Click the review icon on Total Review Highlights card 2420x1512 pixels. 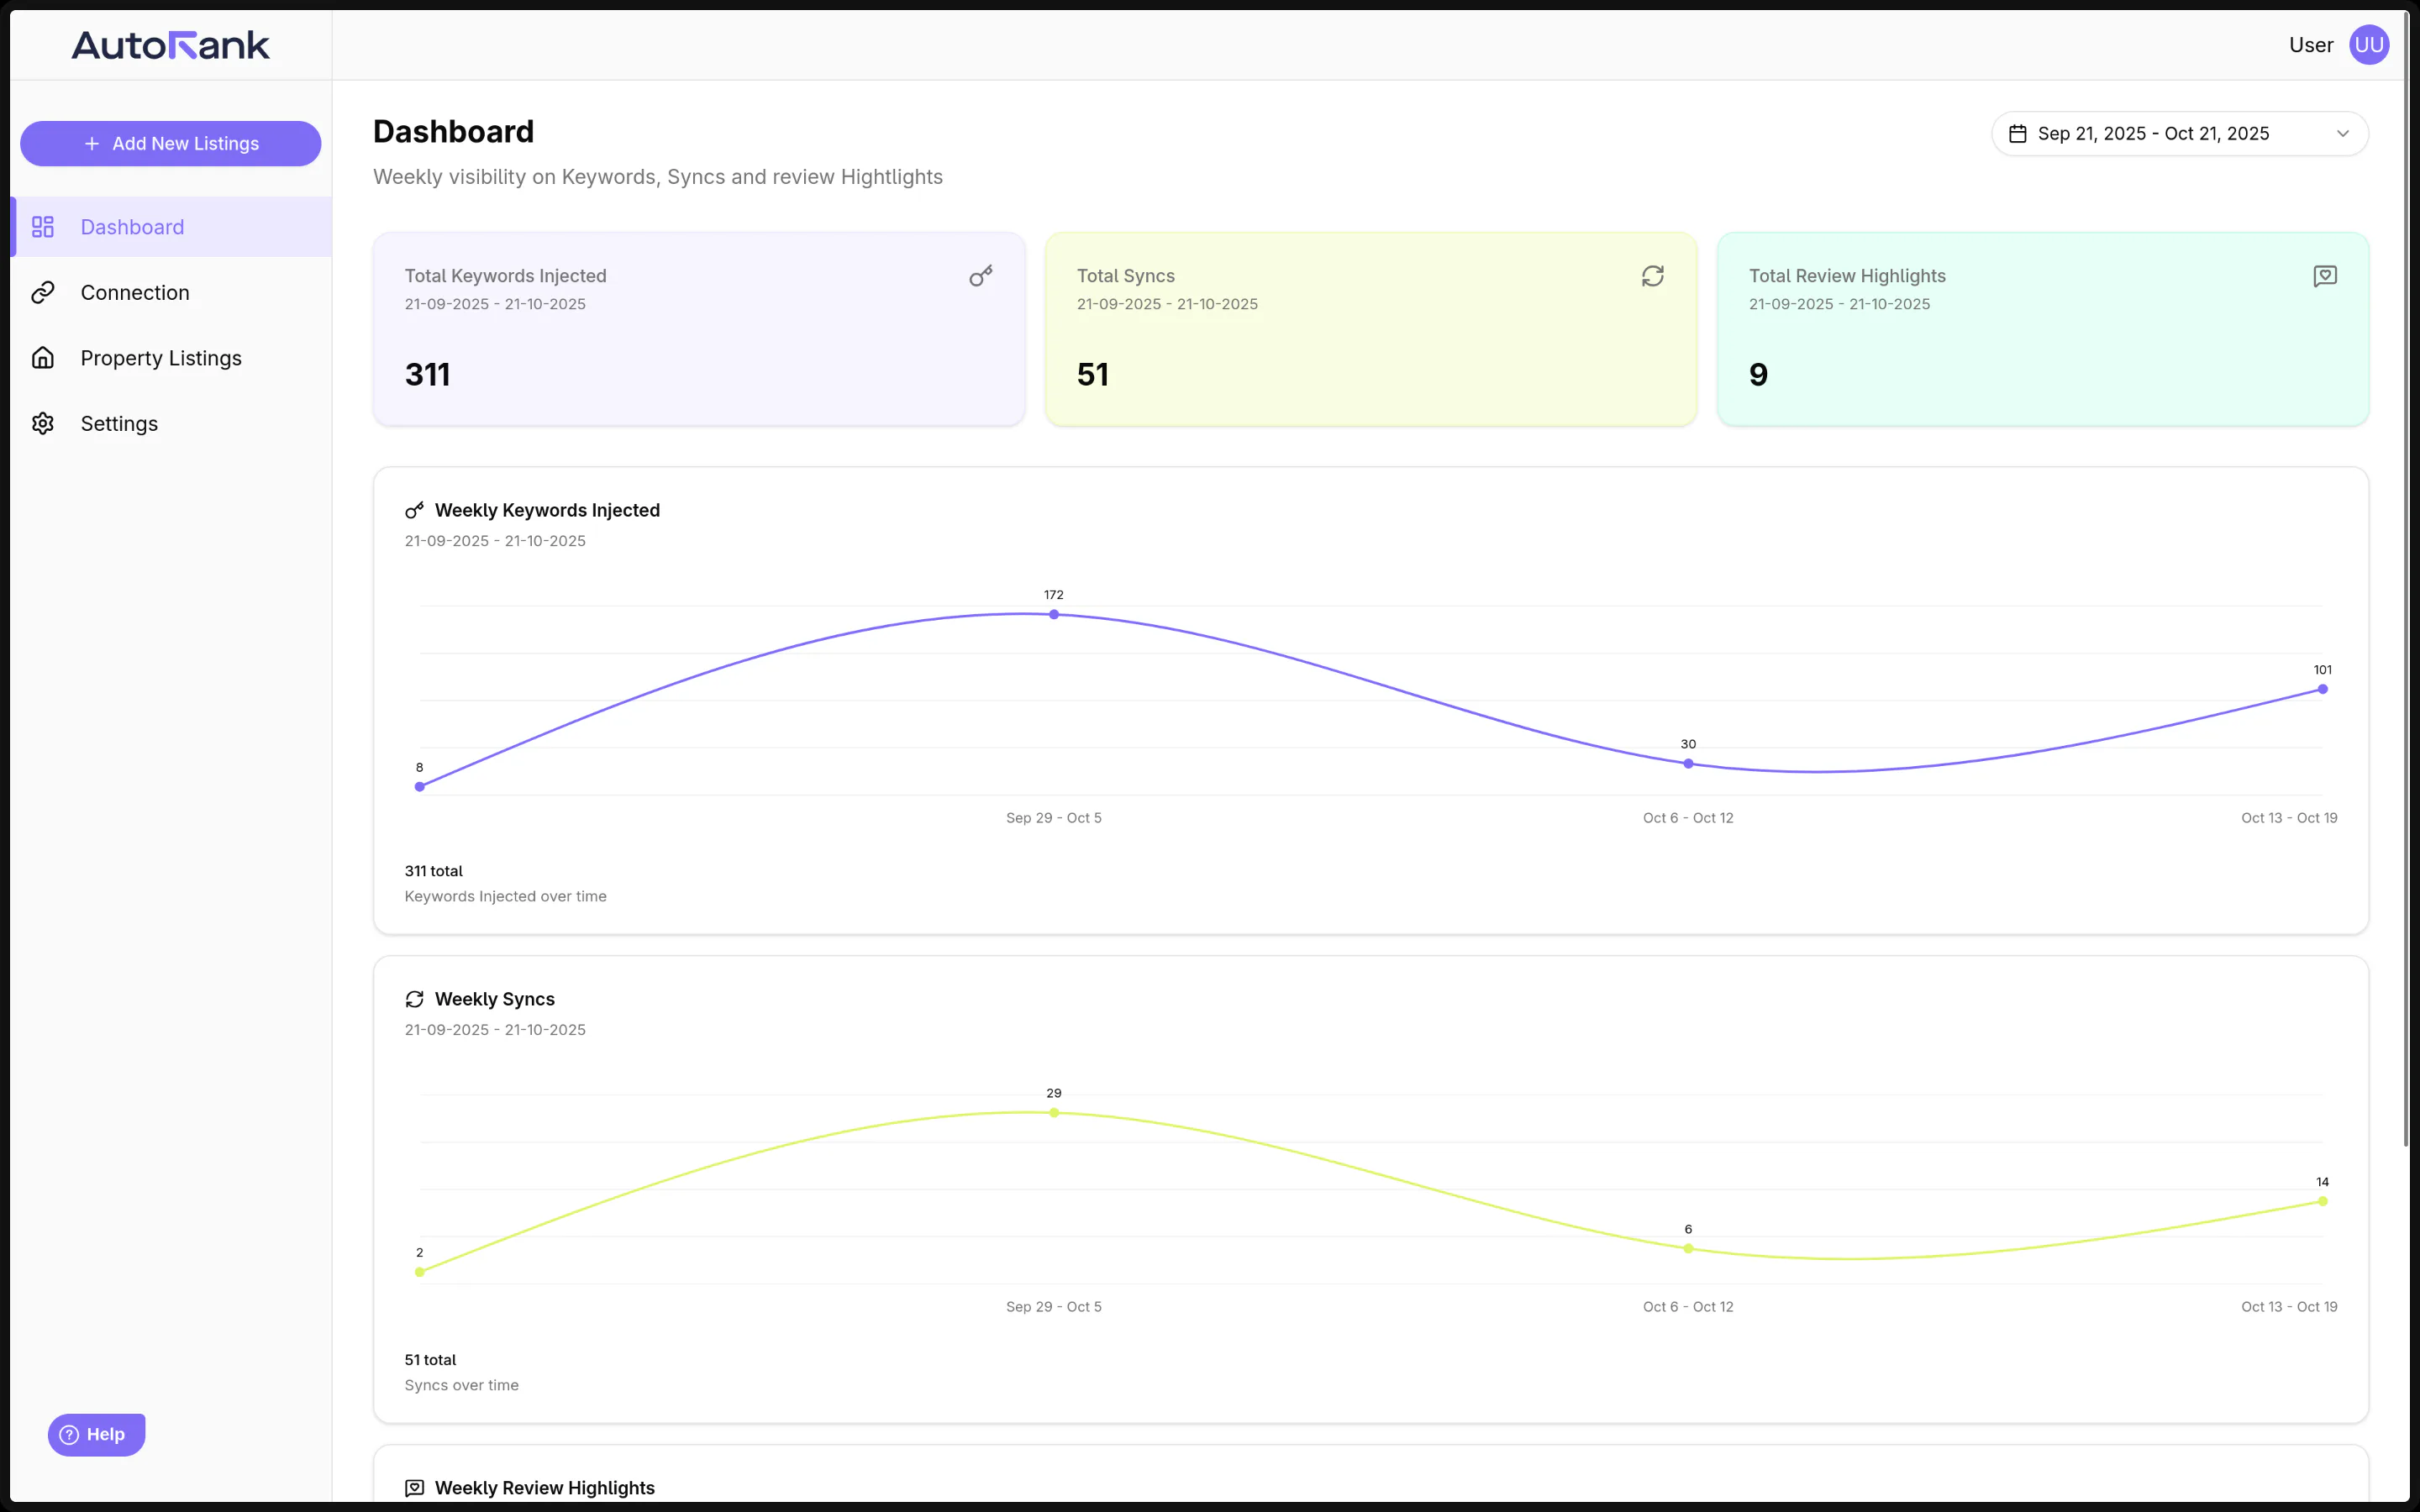pyautogui.click(x=2325, y=276)
